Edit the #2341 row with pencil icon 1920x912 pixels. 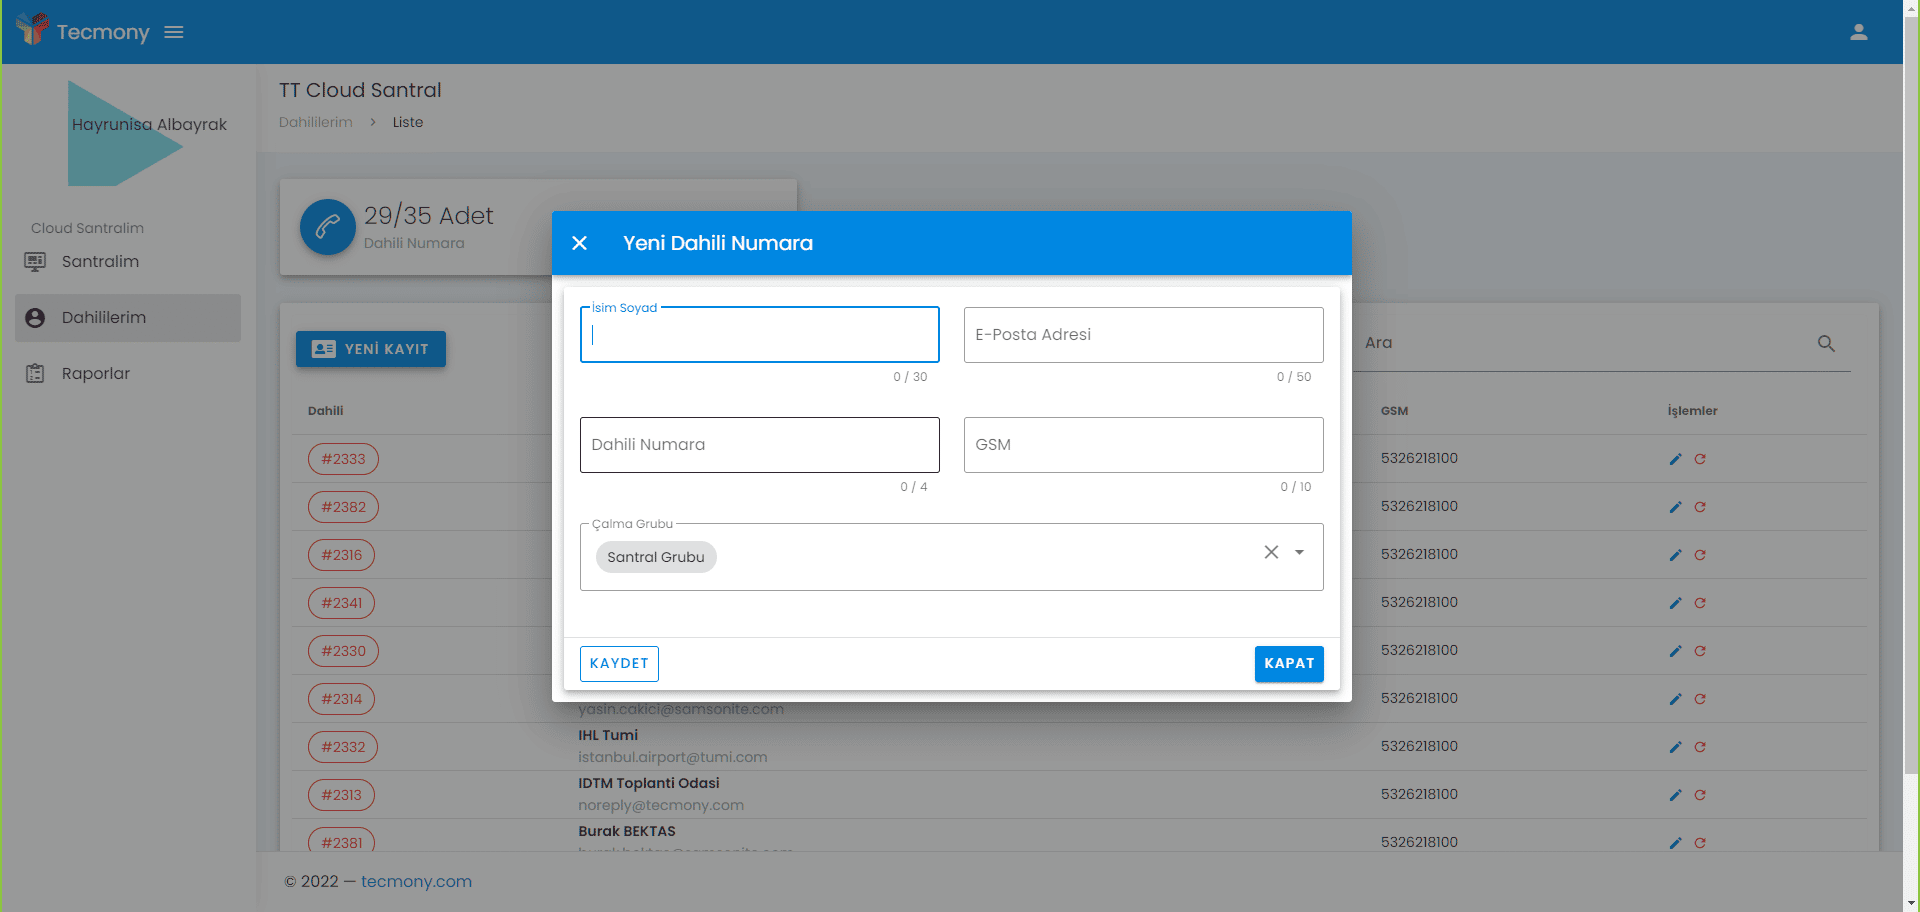(1675, 603)
